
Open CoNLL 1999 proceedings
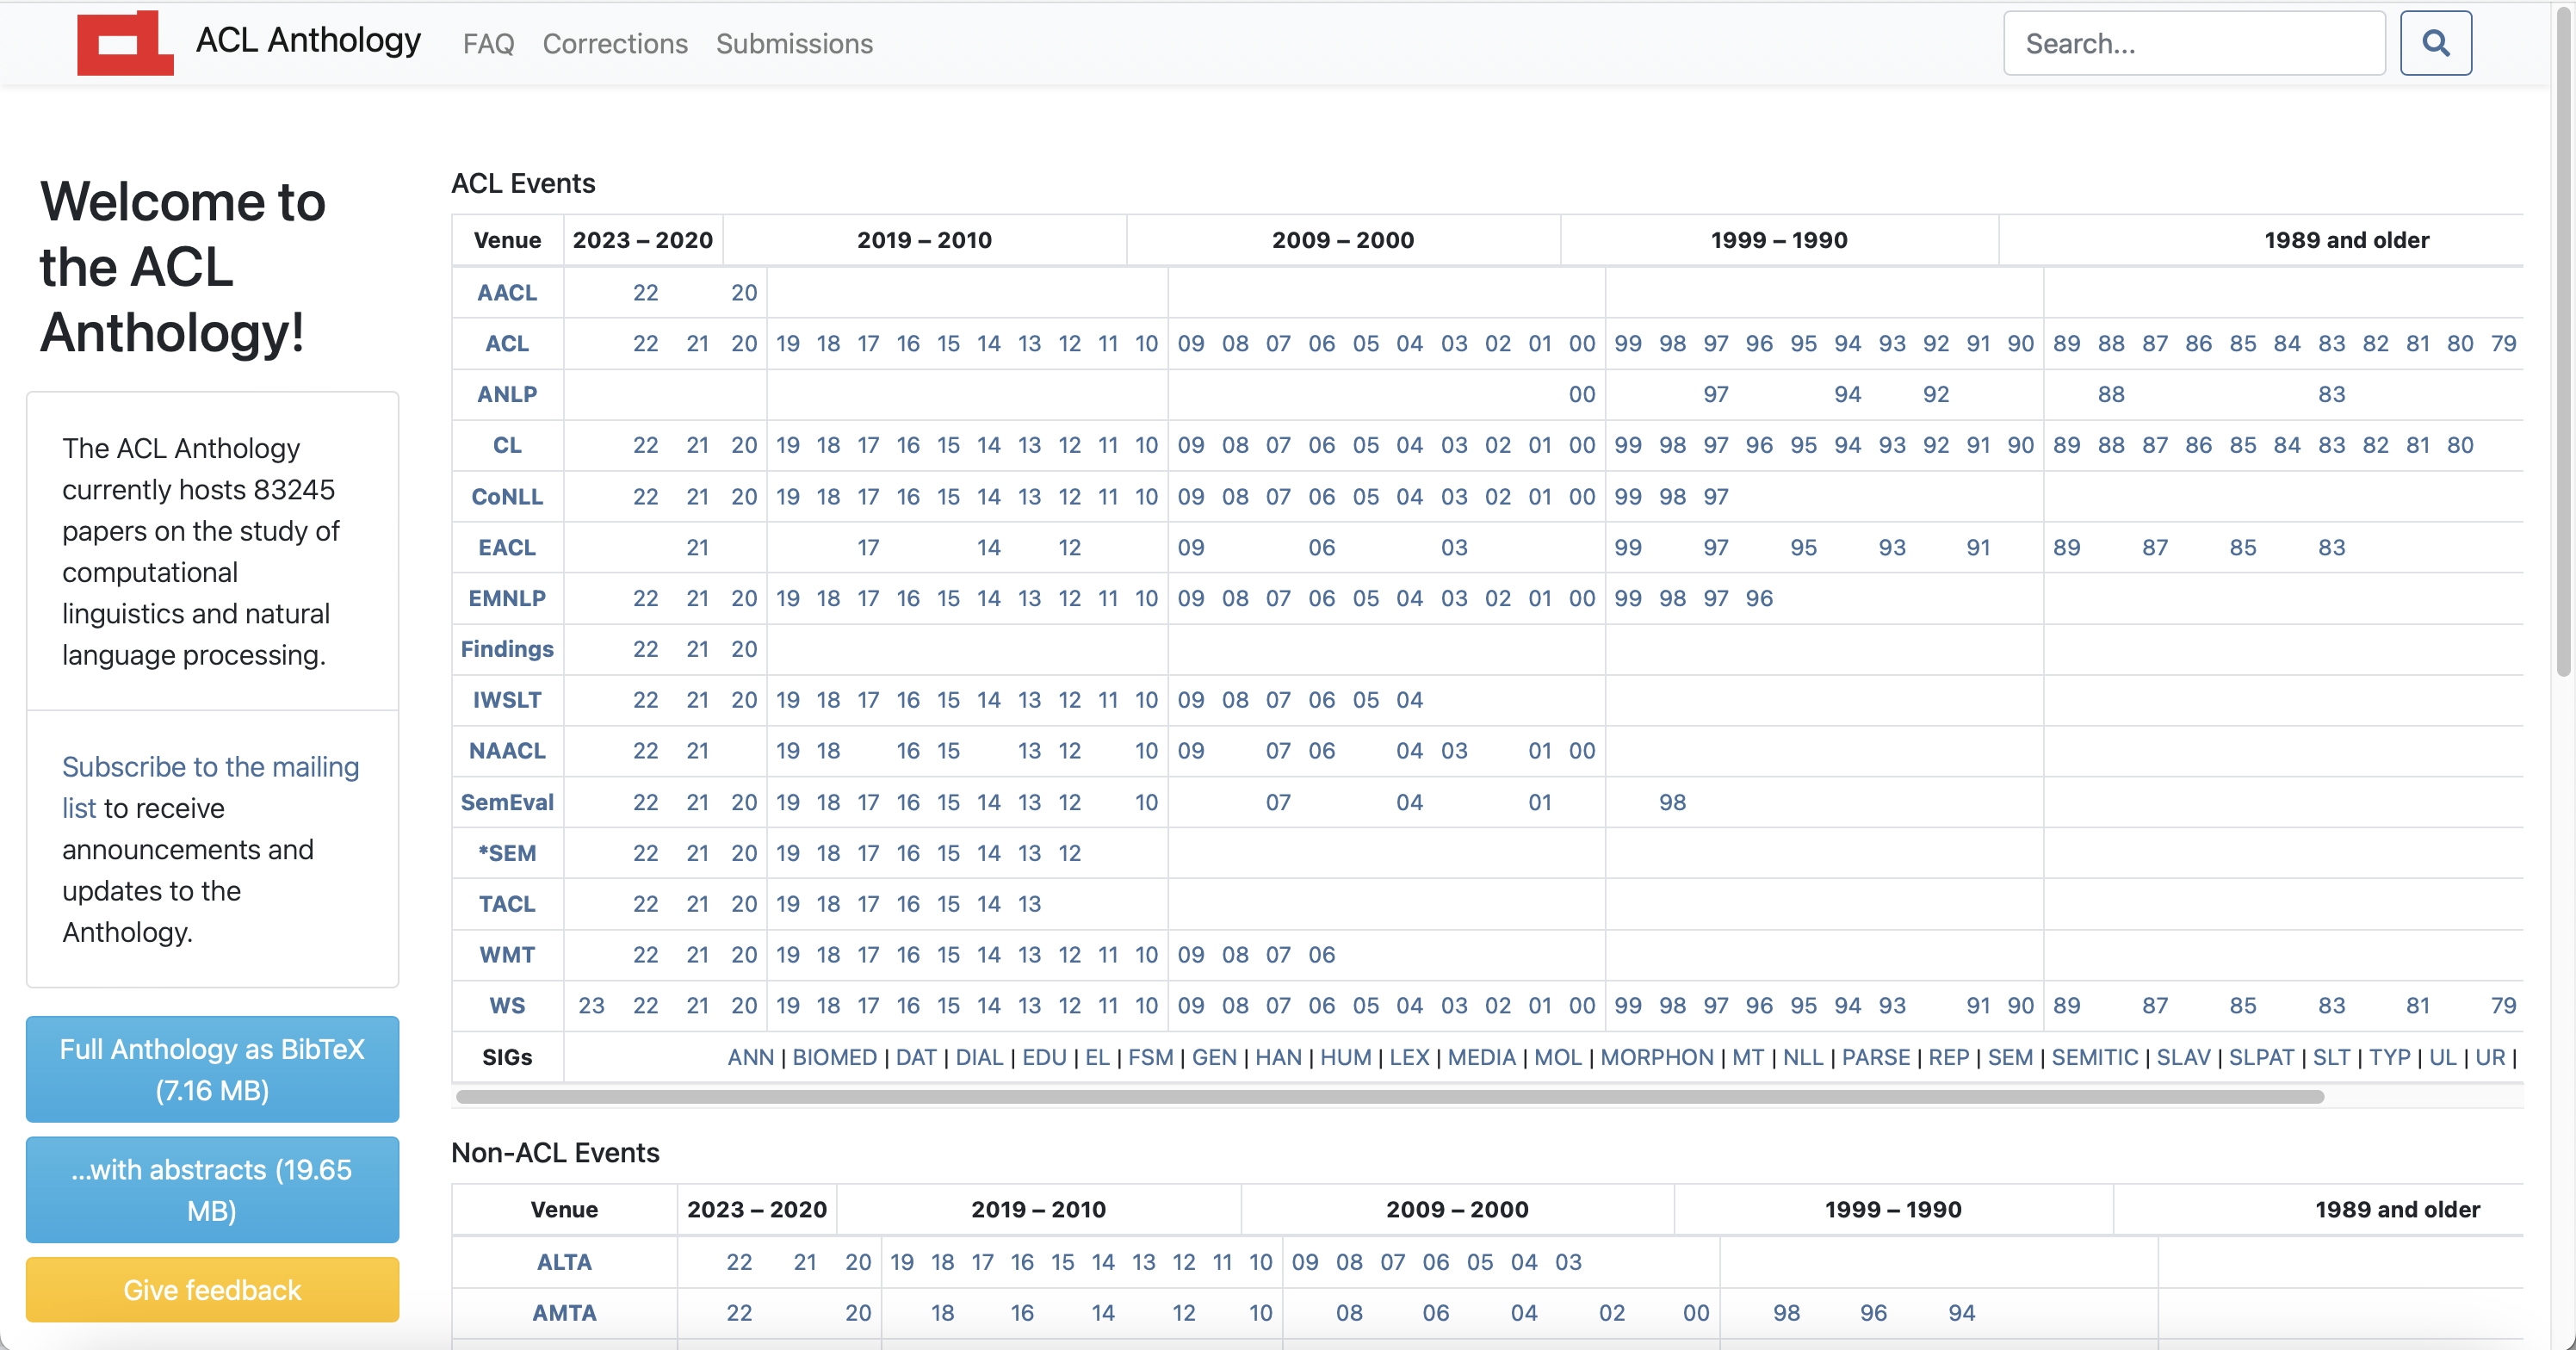click(1628, 496)
